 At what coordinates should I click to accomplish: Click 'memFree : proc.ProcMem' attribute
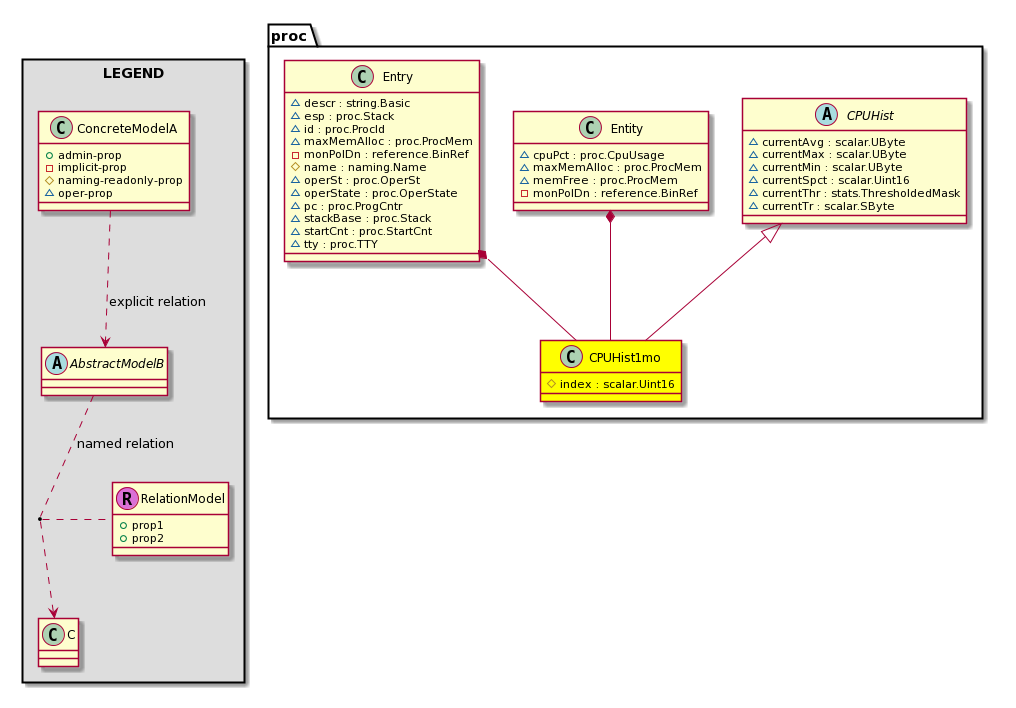[x=605, y=180]
